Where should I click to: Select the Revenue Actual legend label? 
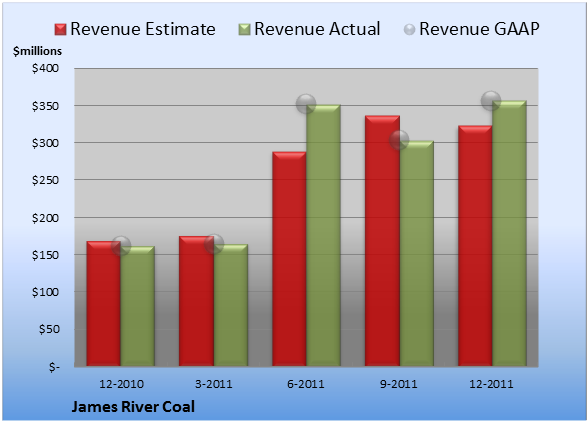(317, 29)
